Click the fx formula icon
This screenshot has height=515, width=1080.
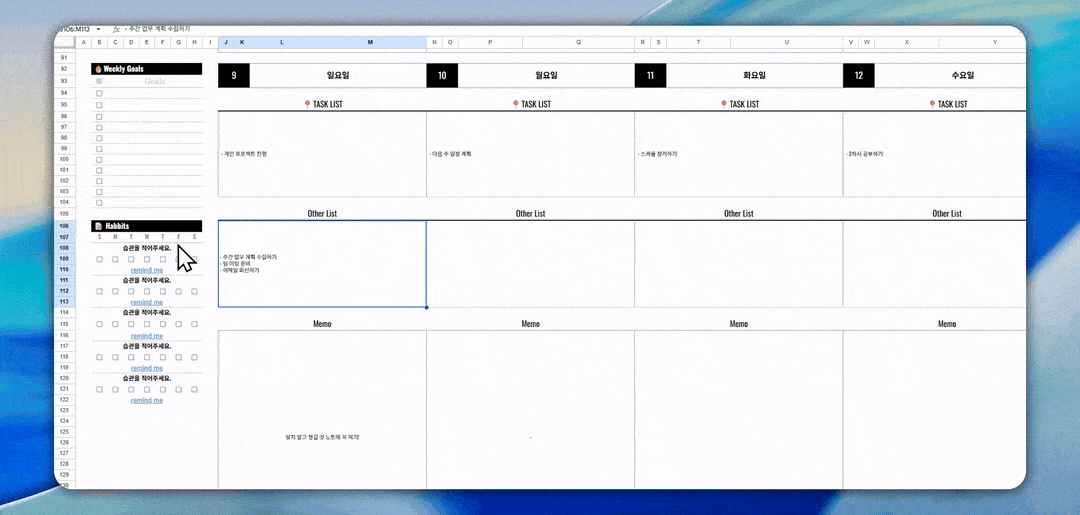pos(116,29)
